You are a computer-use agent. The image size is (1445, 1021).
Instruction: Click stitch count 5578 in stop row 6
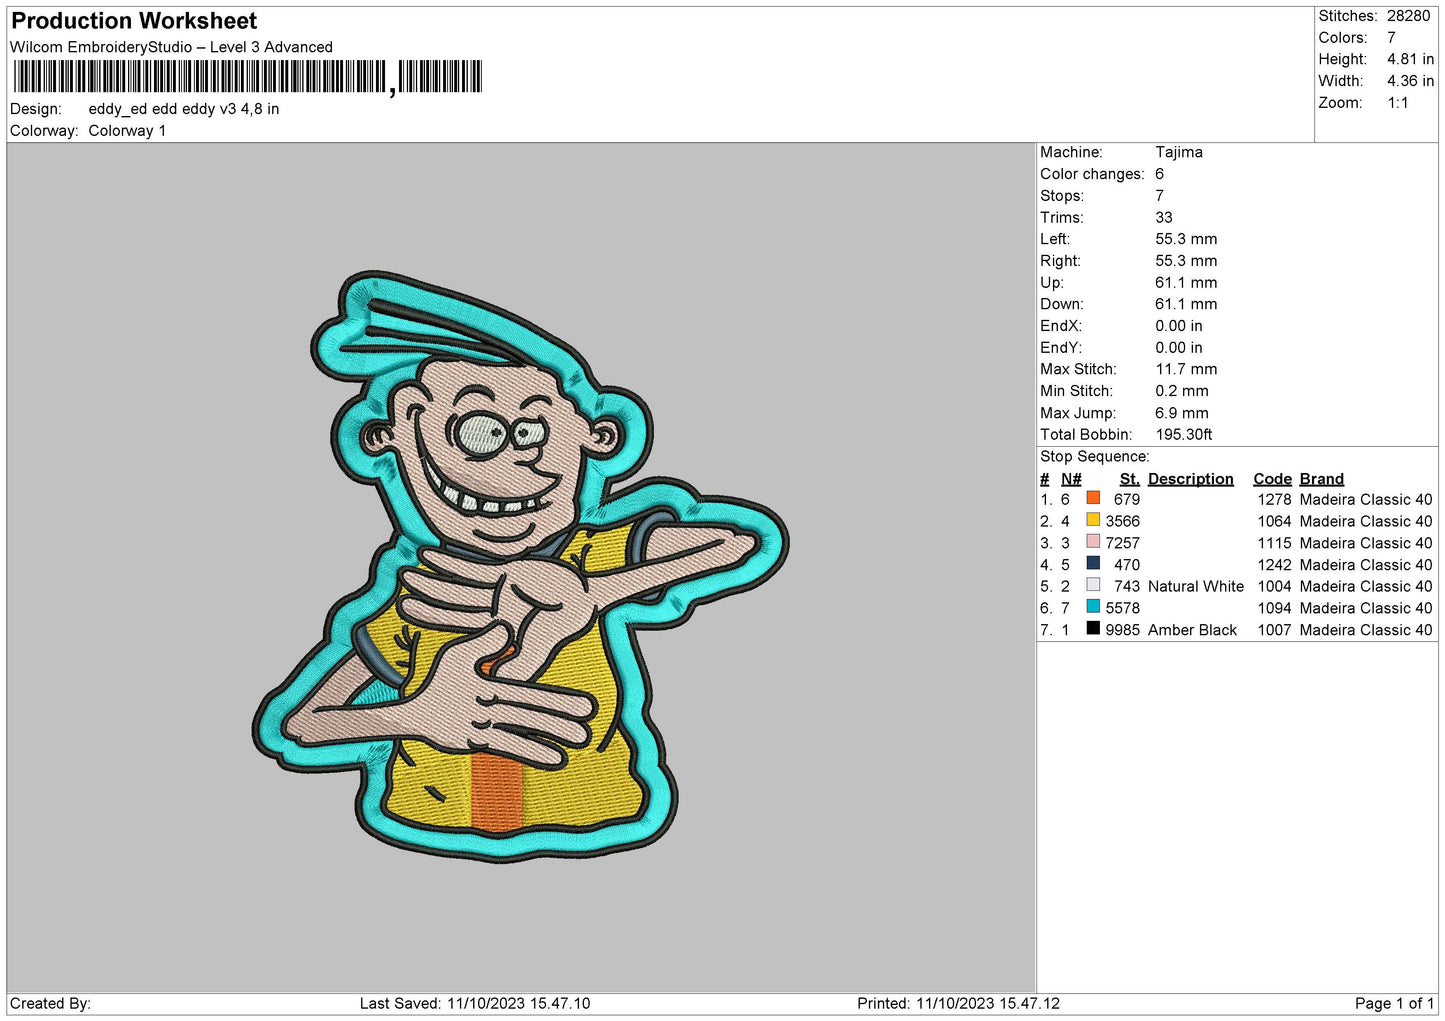[x=1123, y=608]
